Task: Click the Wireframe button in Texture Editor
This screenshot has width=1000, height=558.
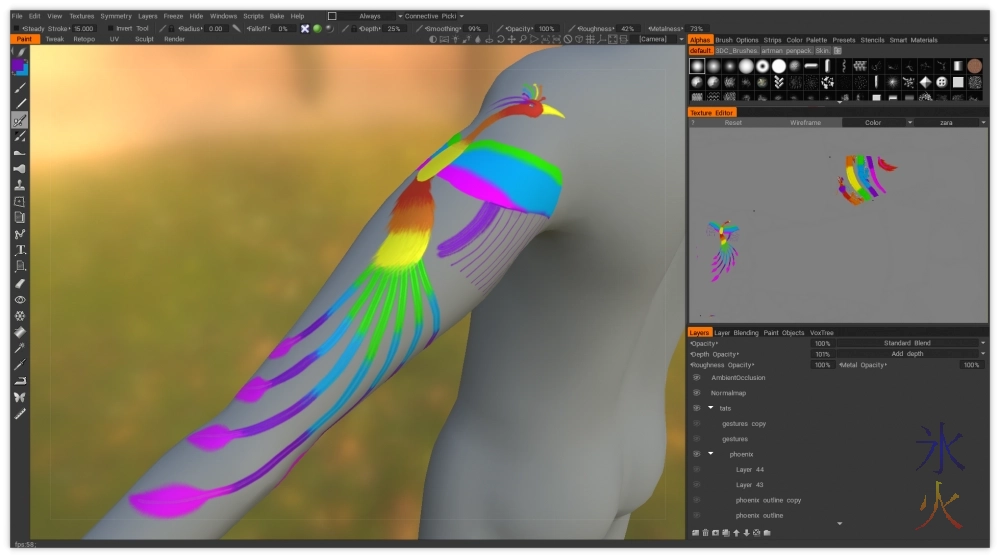Action: (804, 122)
